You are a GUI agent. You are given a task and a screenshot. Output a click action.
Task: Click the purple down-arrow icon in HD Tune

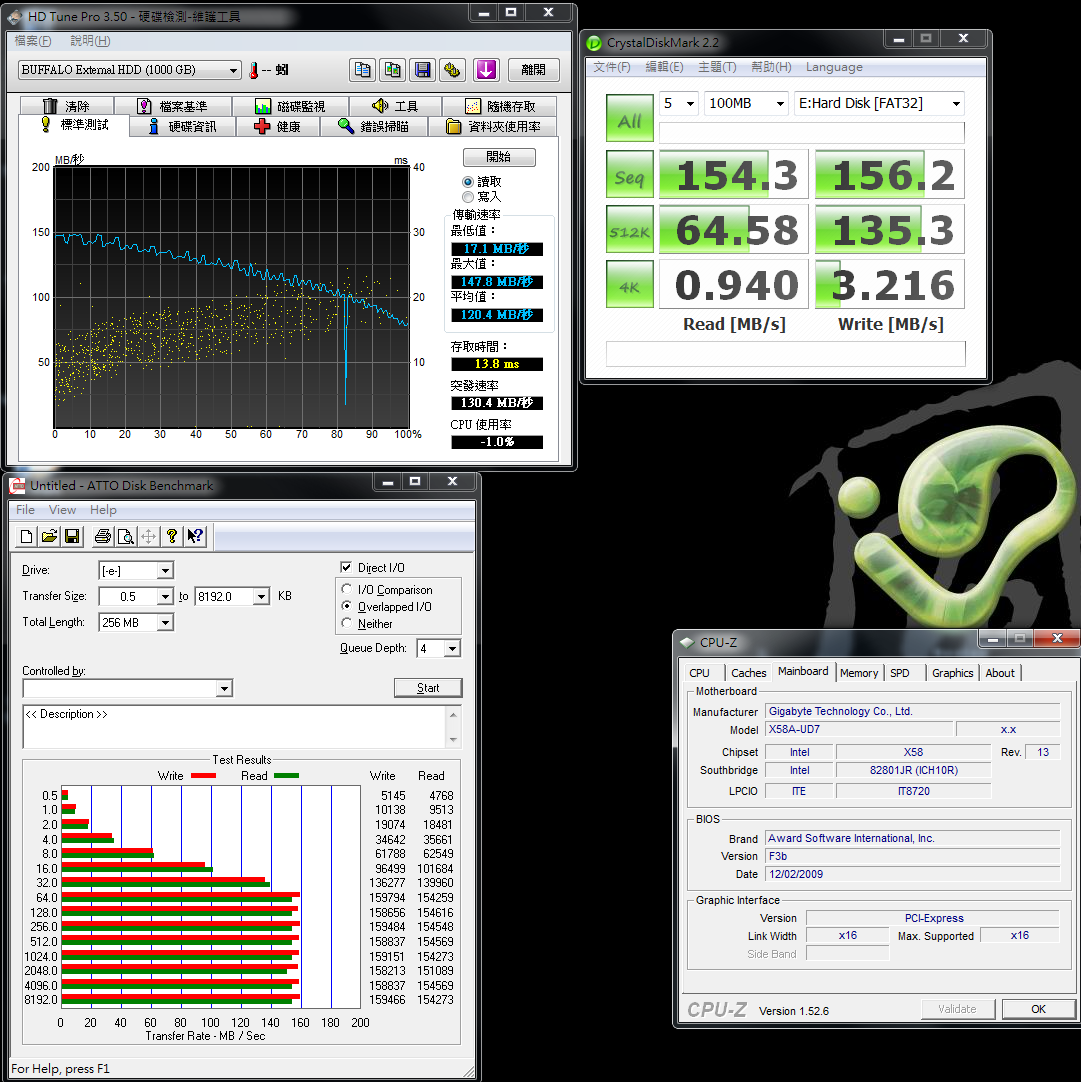pyautogui.click(x=486, y=70)
